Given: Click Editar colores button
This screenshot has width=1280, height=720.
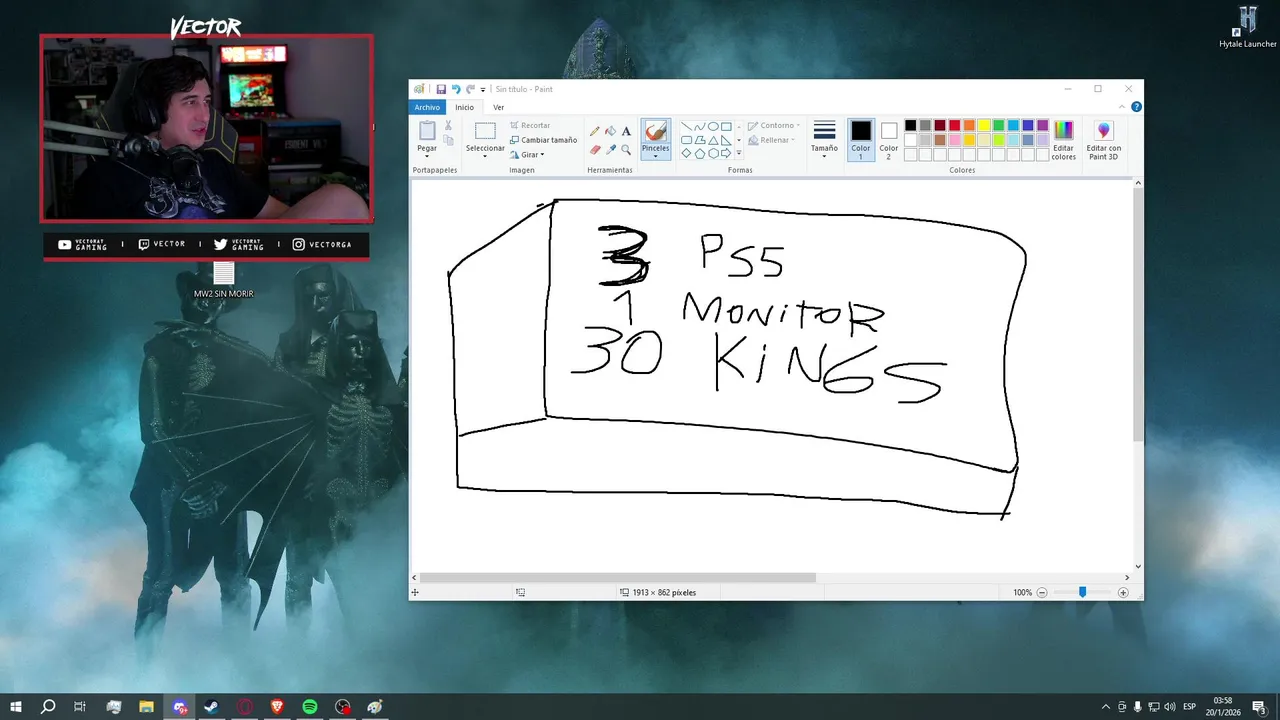Looking at the screenshot, I should click(1064, 139).
